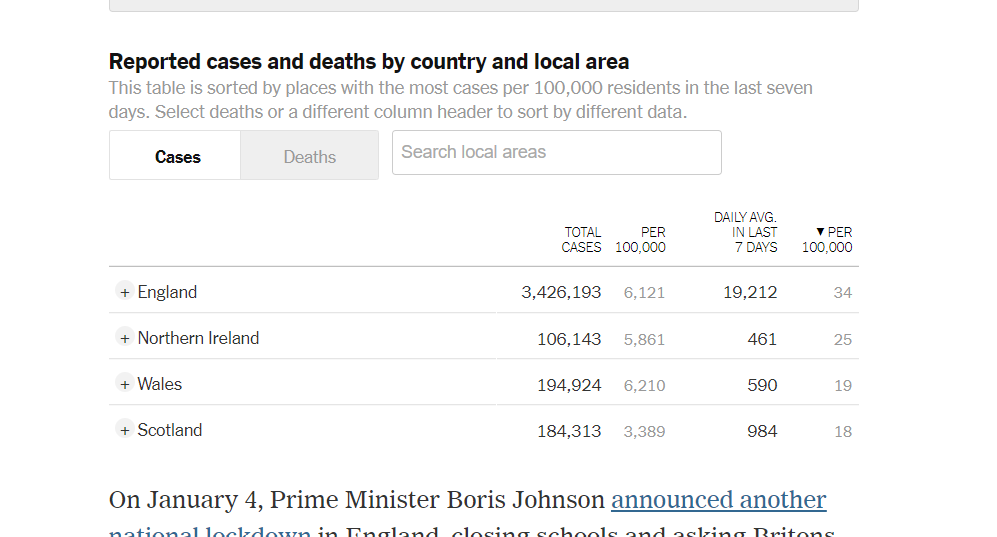The image size is (997, 537).
Task: Click the Search local areas field
Action: (x=556, y=153)
